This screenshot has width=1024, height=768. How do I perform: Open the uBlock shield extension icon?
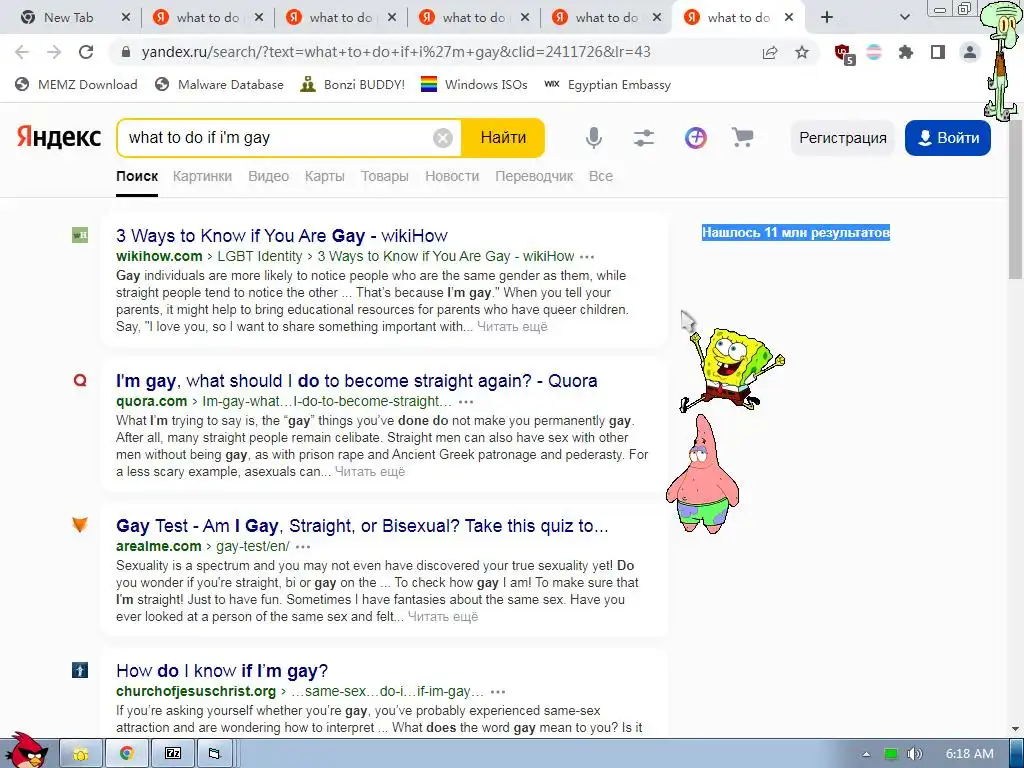point(844,53)
